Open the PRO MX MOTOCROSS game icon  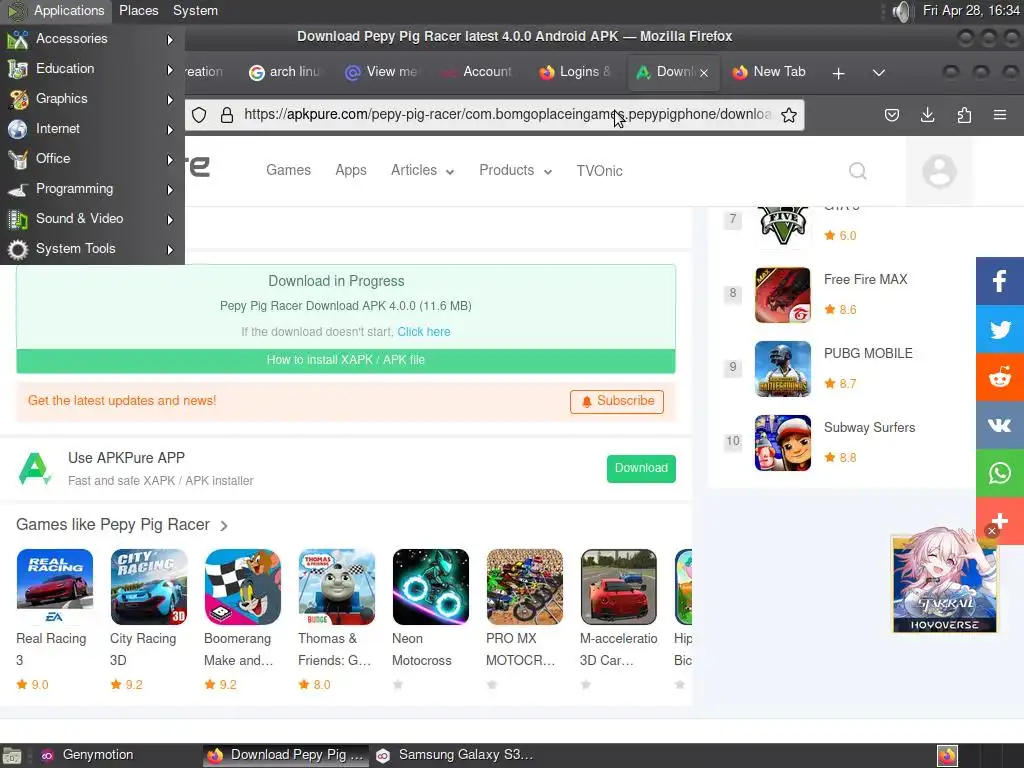(x=525, y=587)
